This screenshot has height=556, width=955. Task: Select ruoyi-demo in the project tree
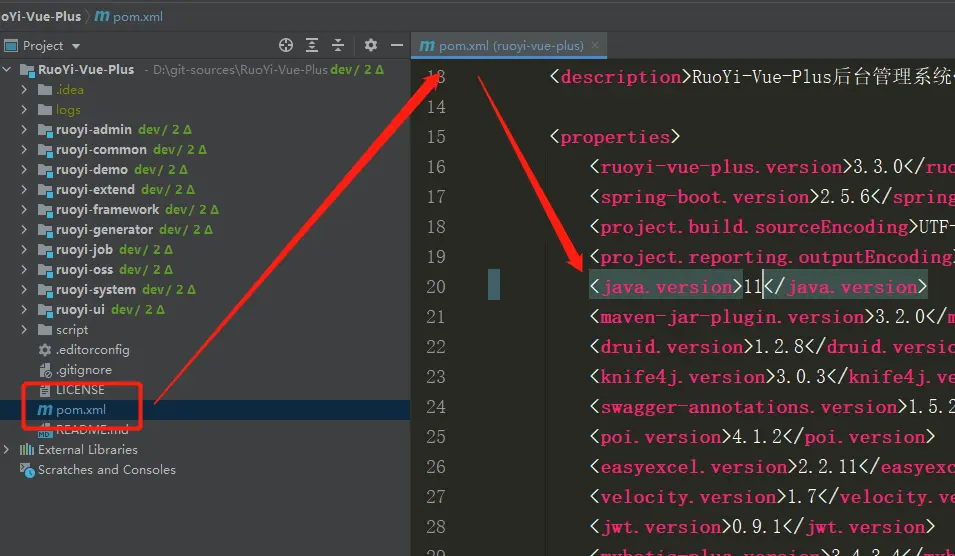(92, 169)
